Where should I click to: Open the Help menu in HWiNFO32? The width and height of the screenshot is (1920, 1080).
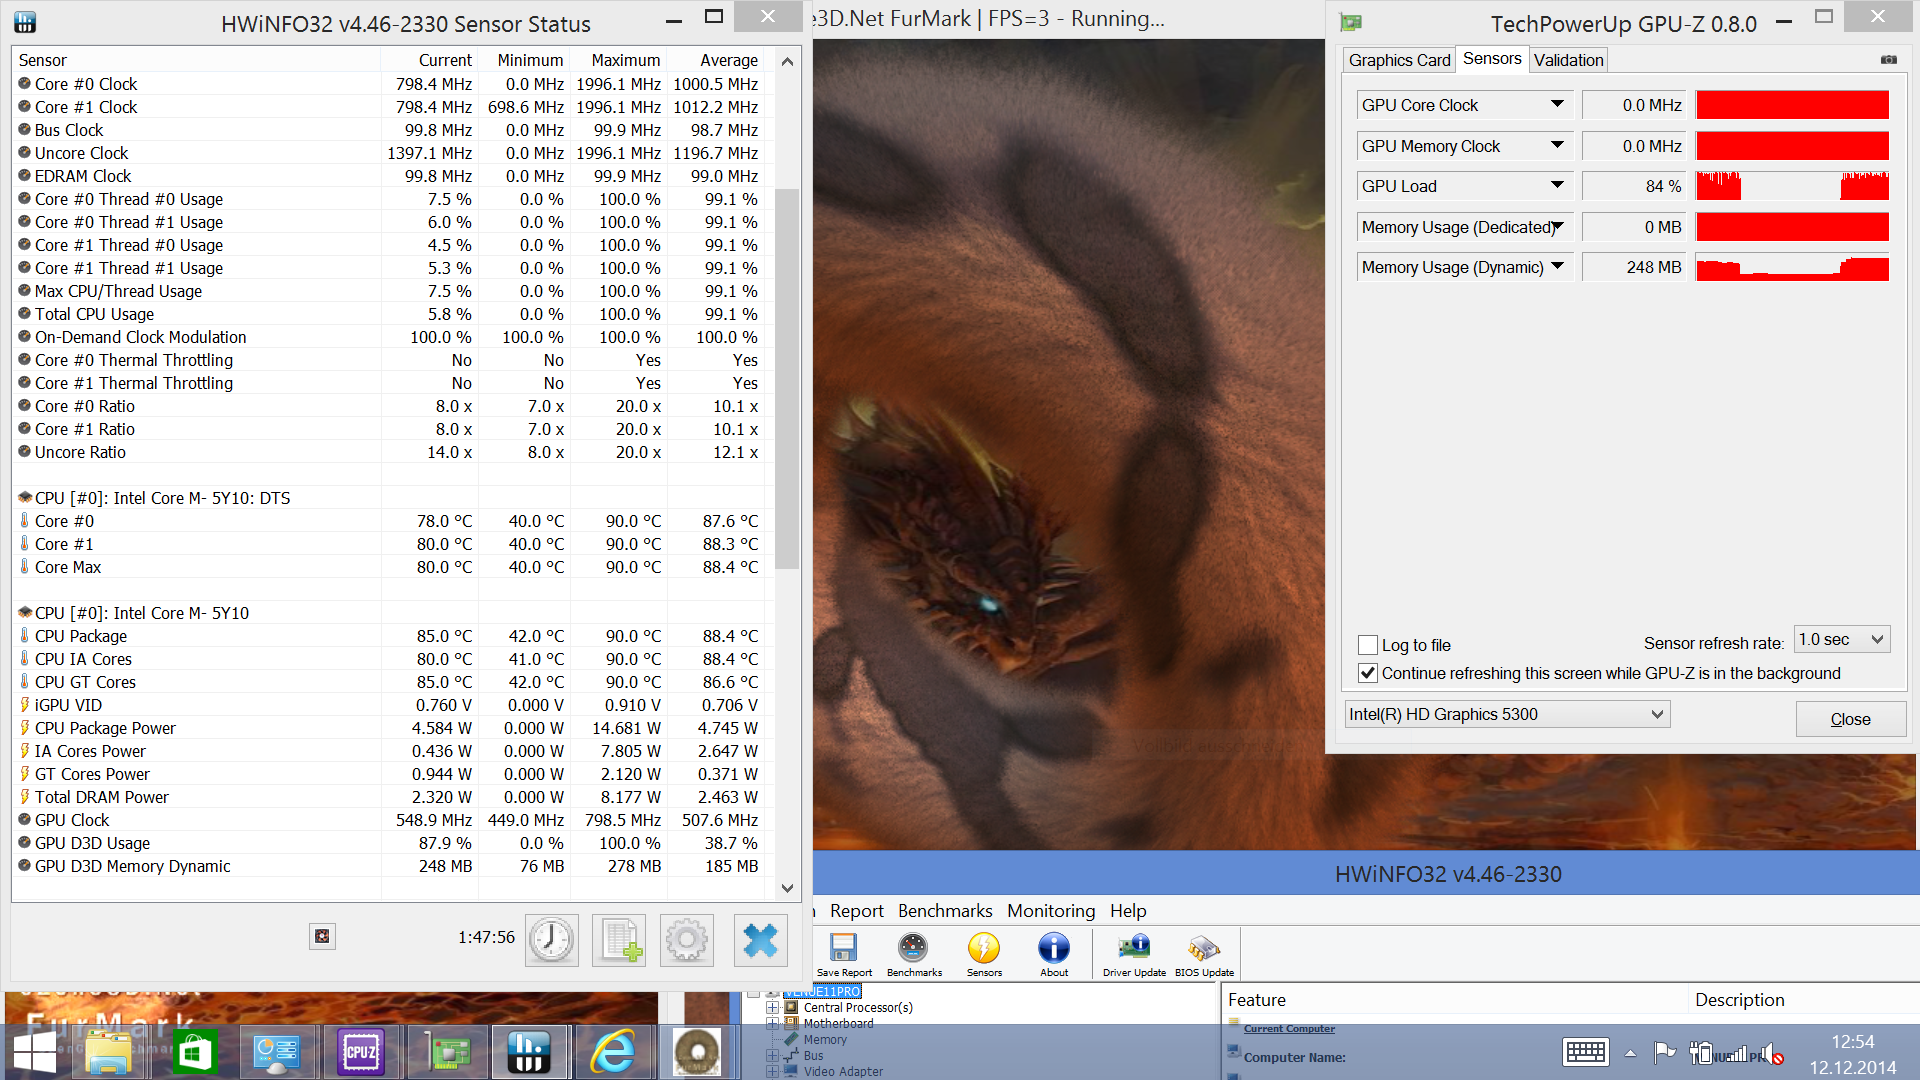1128,911
